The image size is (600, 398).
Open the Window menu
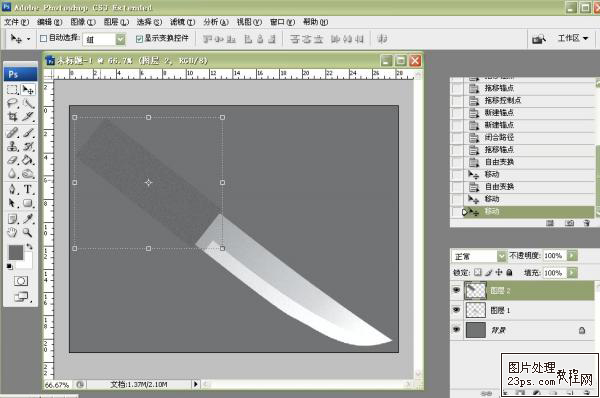(x=282, y=22)
